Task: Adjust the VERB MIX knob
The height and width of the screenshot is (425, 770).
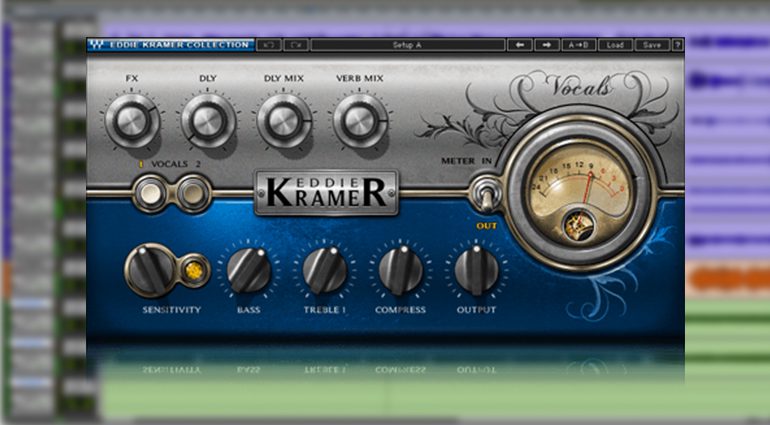Action: point(360,120)
